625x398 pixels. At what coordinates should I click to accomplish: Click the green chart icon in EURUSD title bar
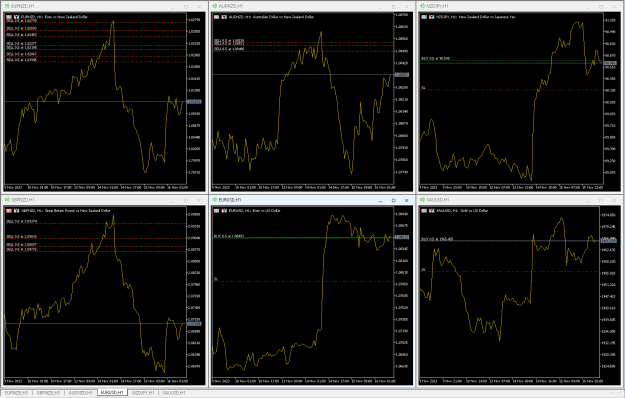(214, 200)
